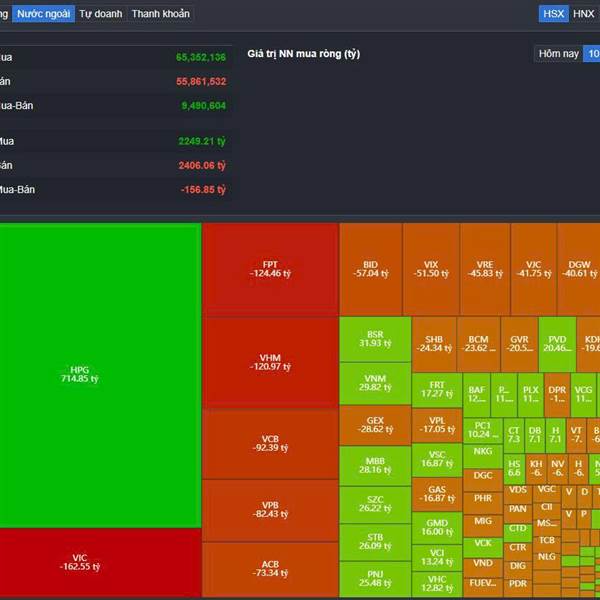Click the ACB -73.34 tỷ tile
This screenshot has height=600, width=600.
click(x=270, y=569)
